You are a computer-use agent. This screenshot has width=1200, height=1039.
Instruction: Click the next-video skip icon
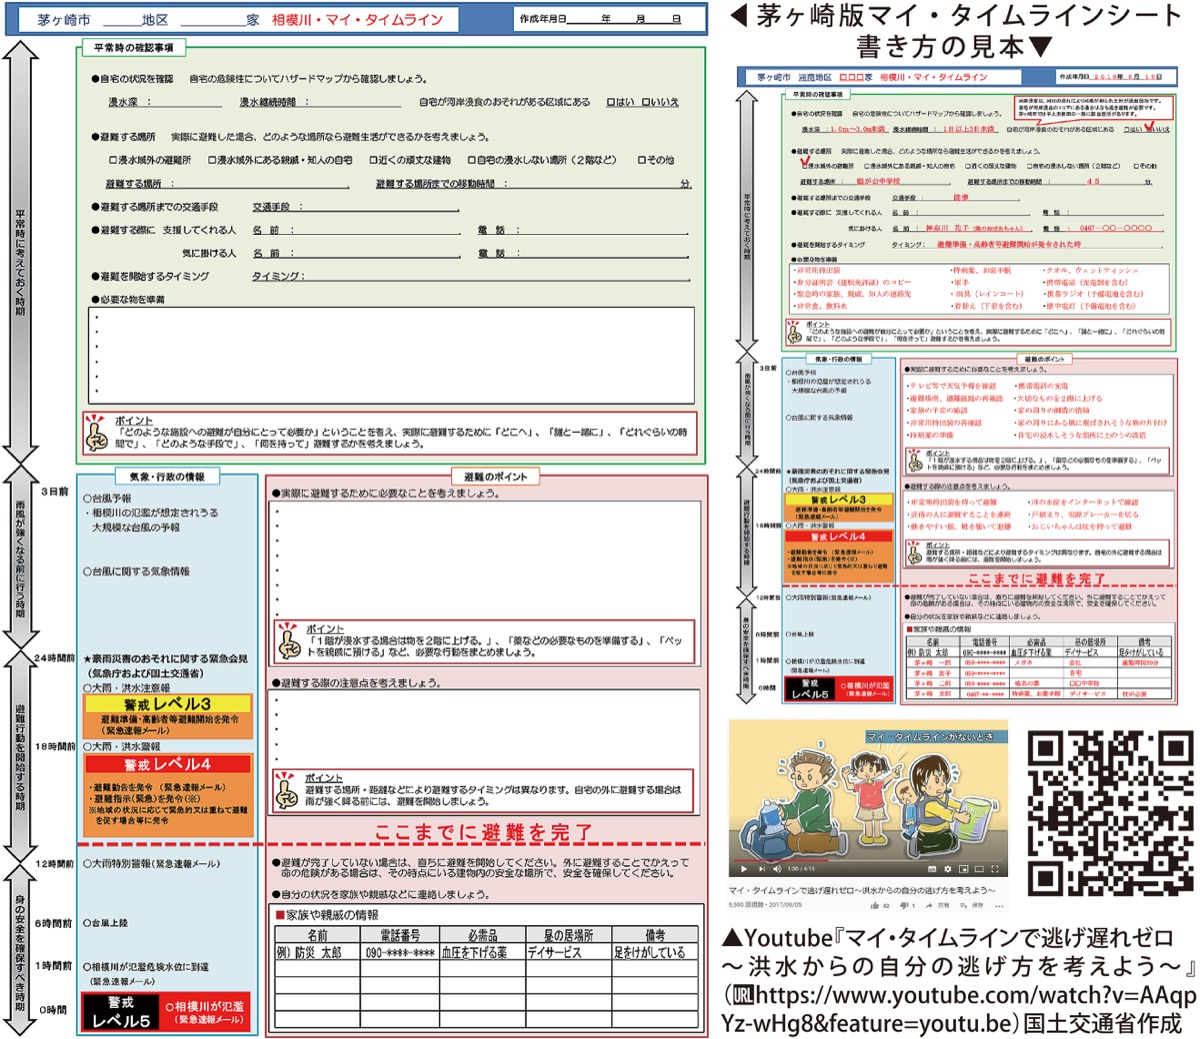pos(760,868)
